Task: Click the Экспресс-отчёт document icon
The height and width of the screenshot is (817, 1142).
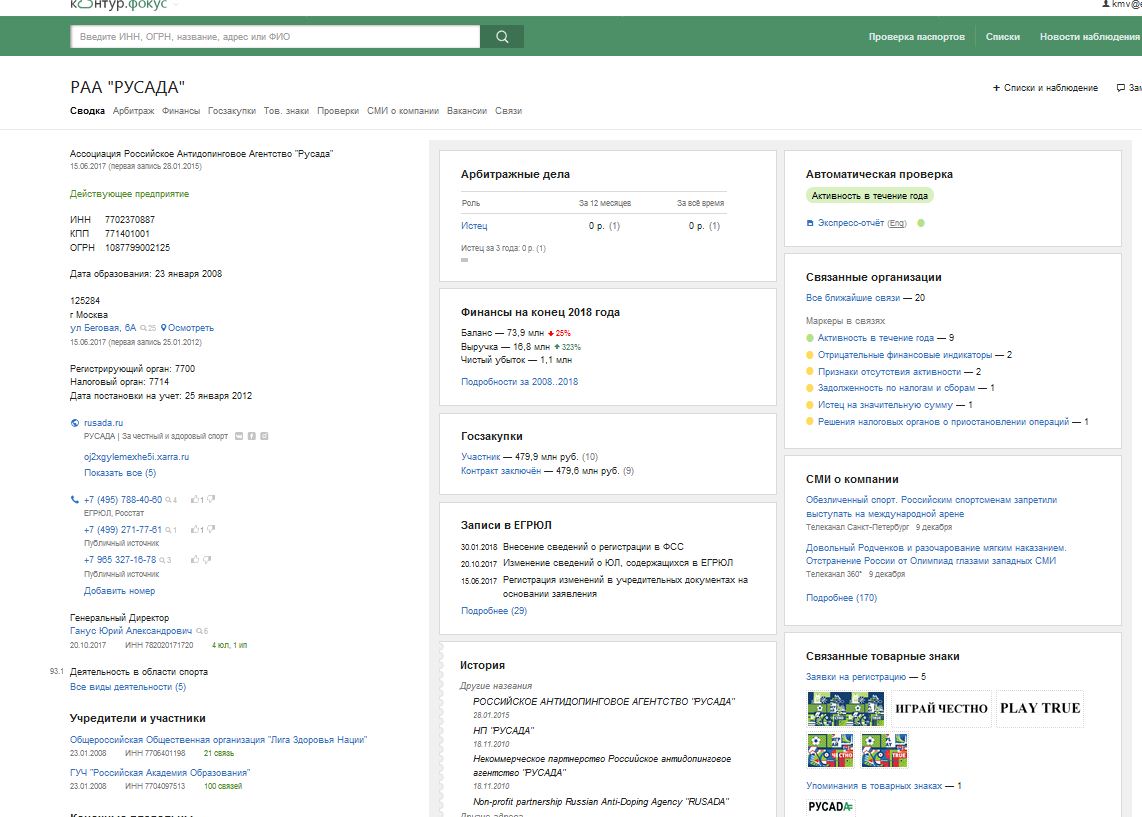Action: [x=810, y=224]
